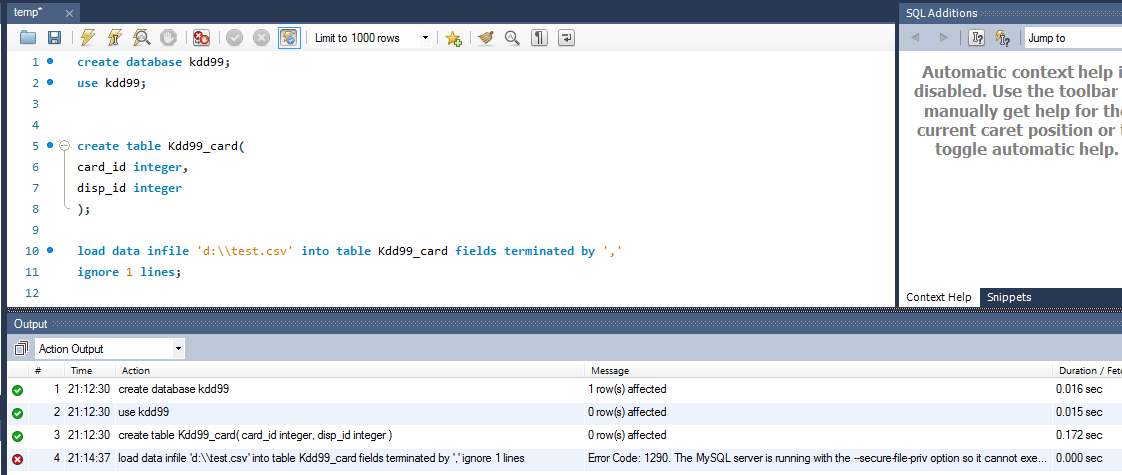This screenshot has width=1122, height=475.
Task: Toggle stop-on-error script execution
Action: coord(201,38)
